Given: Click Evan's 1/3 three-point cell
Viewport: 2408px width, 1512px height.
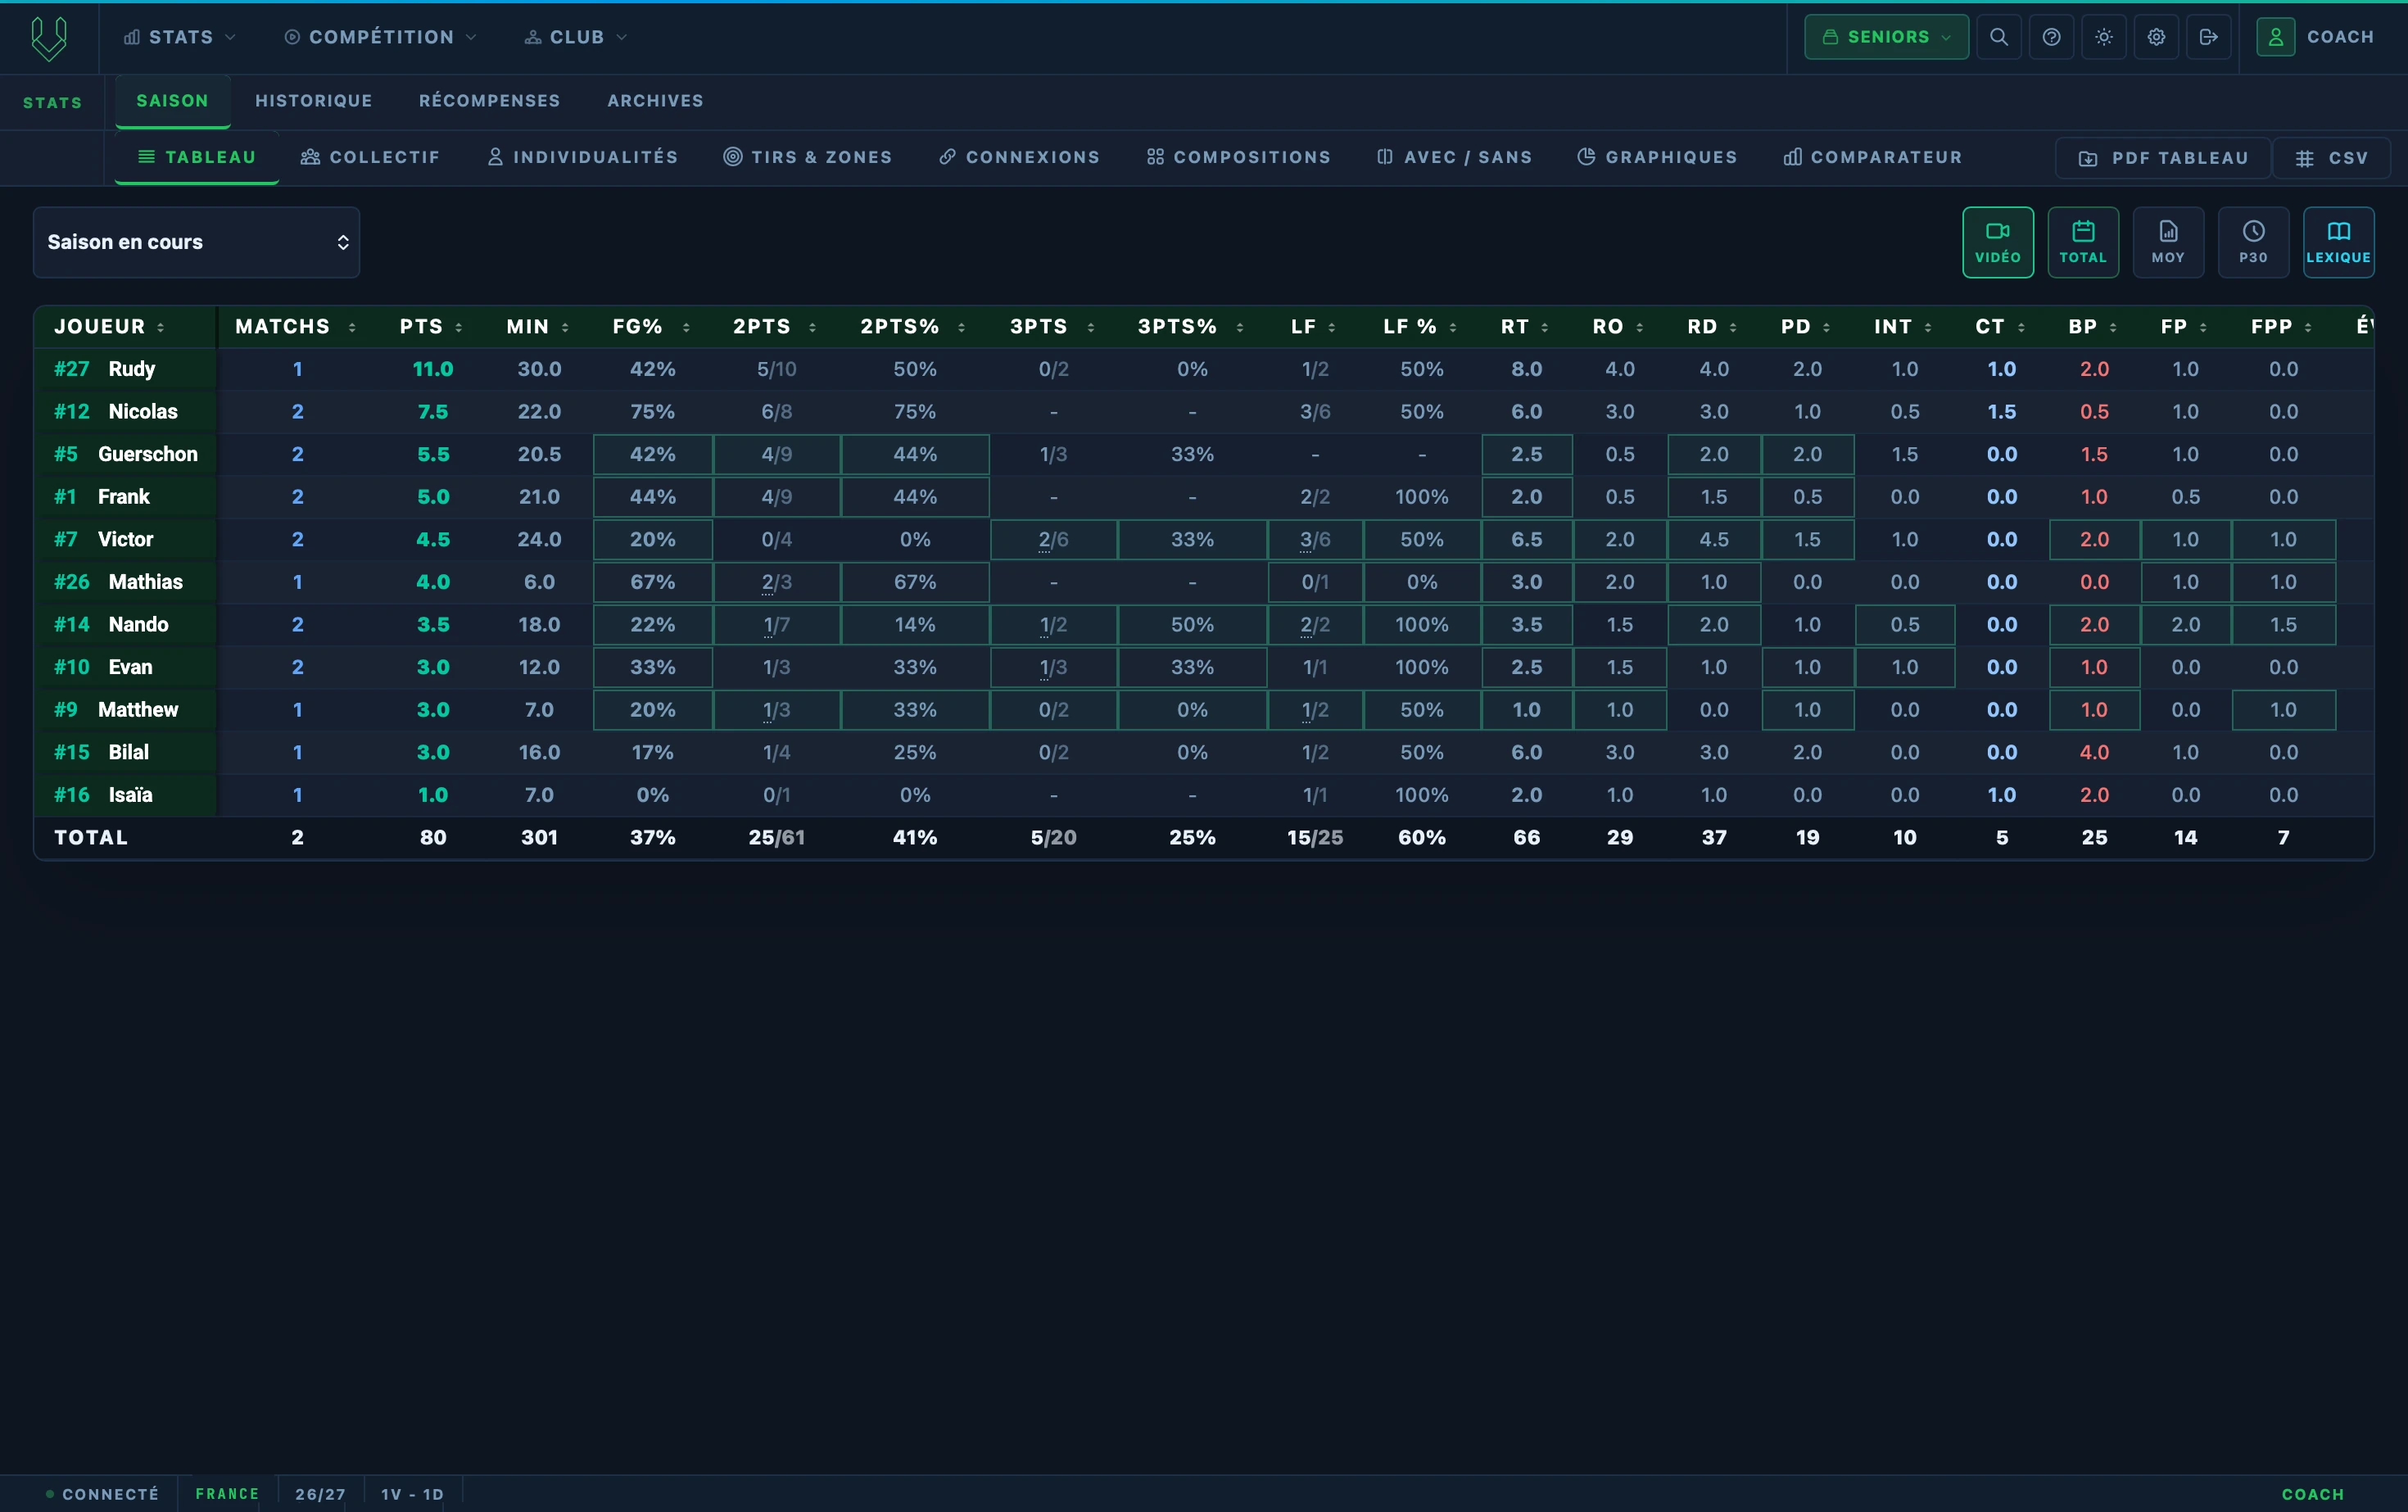Looking at the screenshot, I should 1053,667.
